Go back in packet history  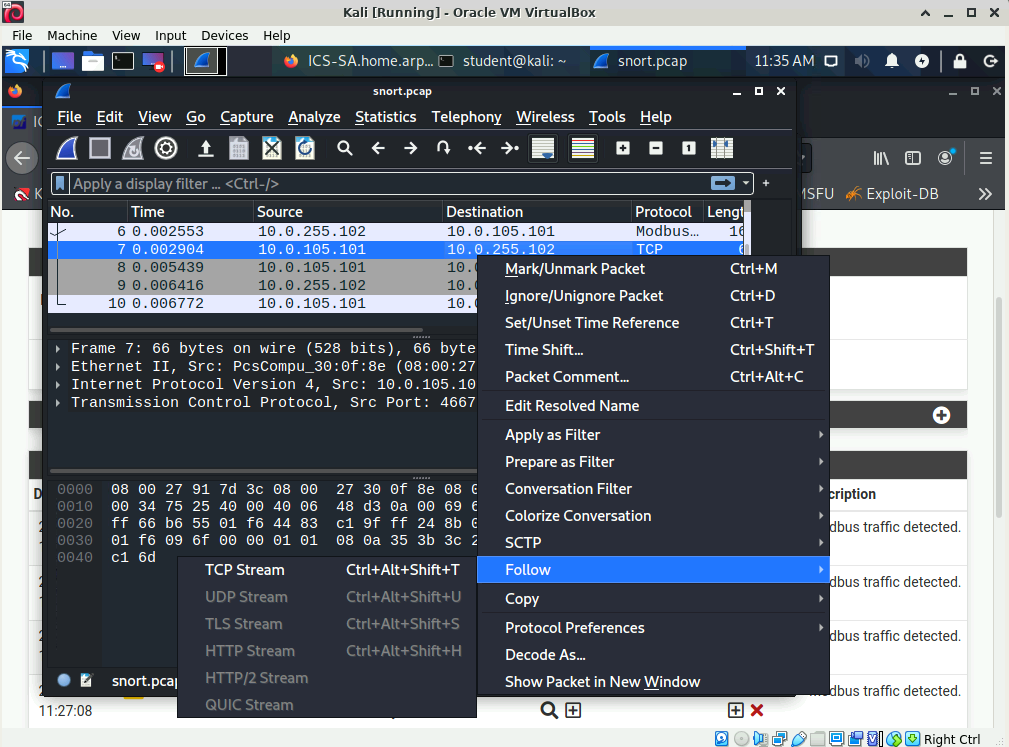point(378,149)
